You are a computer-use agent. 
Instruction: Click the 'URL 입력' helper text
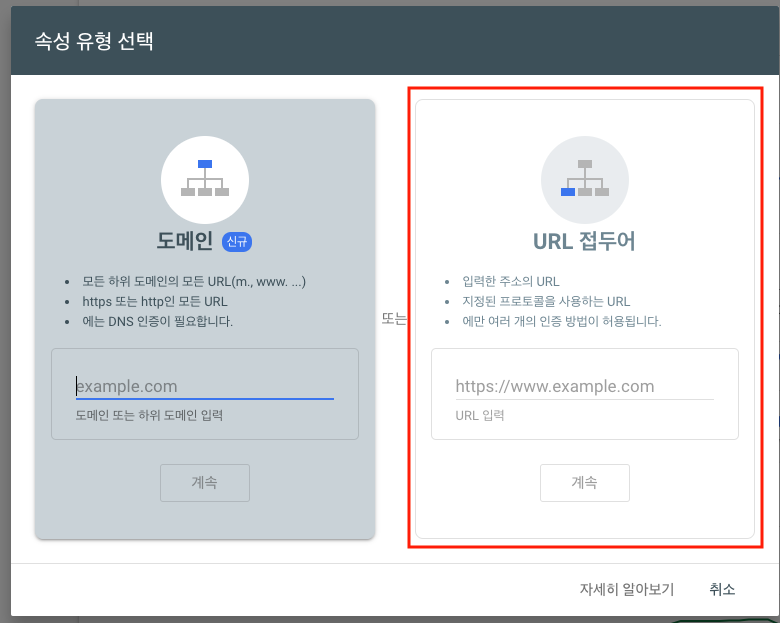coord(480,415)
